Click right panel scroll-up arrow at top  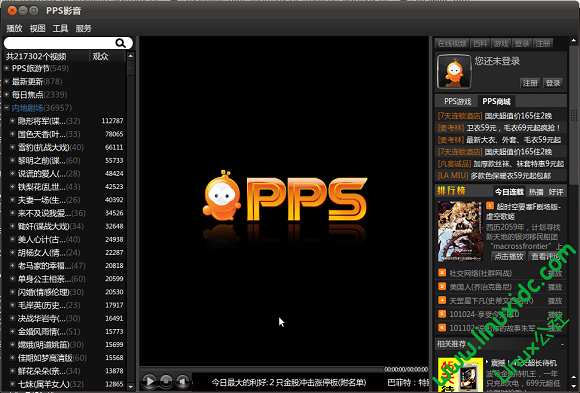click(574, 40)
